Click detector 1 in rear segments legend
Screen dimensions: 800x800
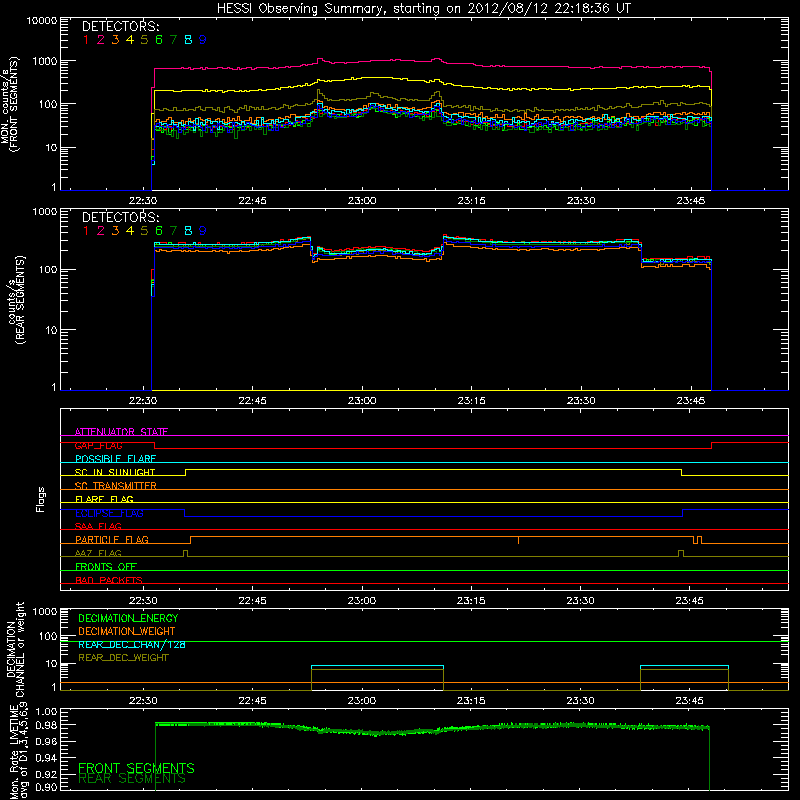point(86,231)
